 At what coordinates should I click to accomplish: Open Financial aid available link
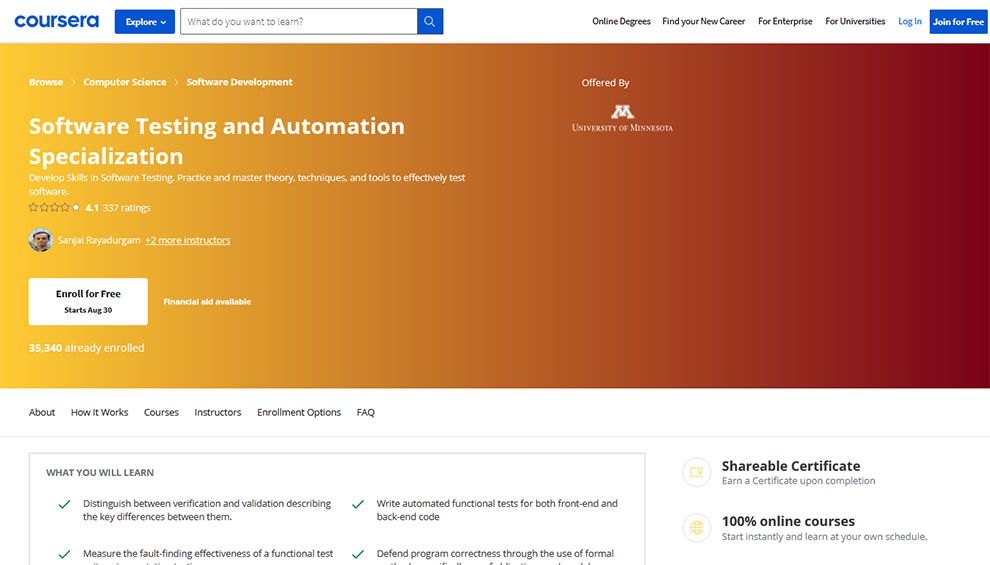[207, 302]
